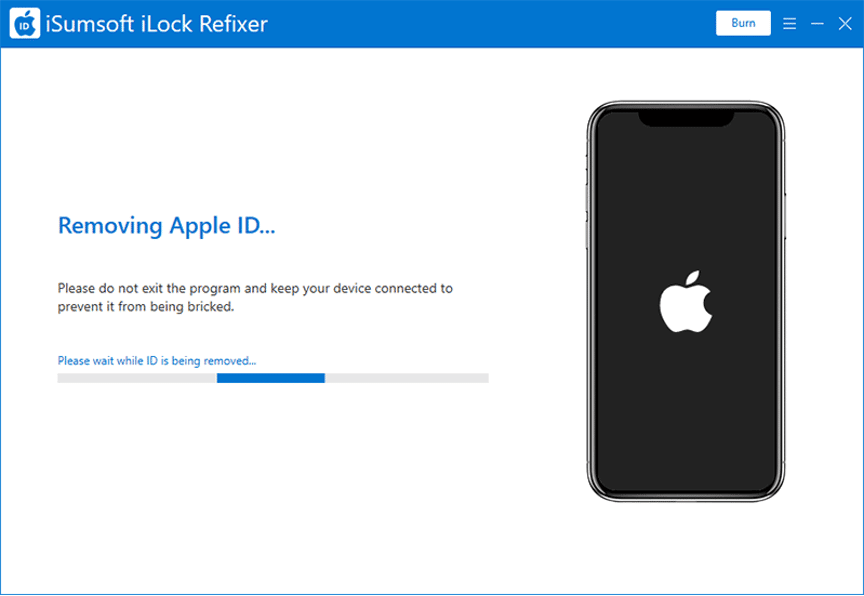
Task: Click "Please wait while ID is being removed" status
Action: [156, 360]
